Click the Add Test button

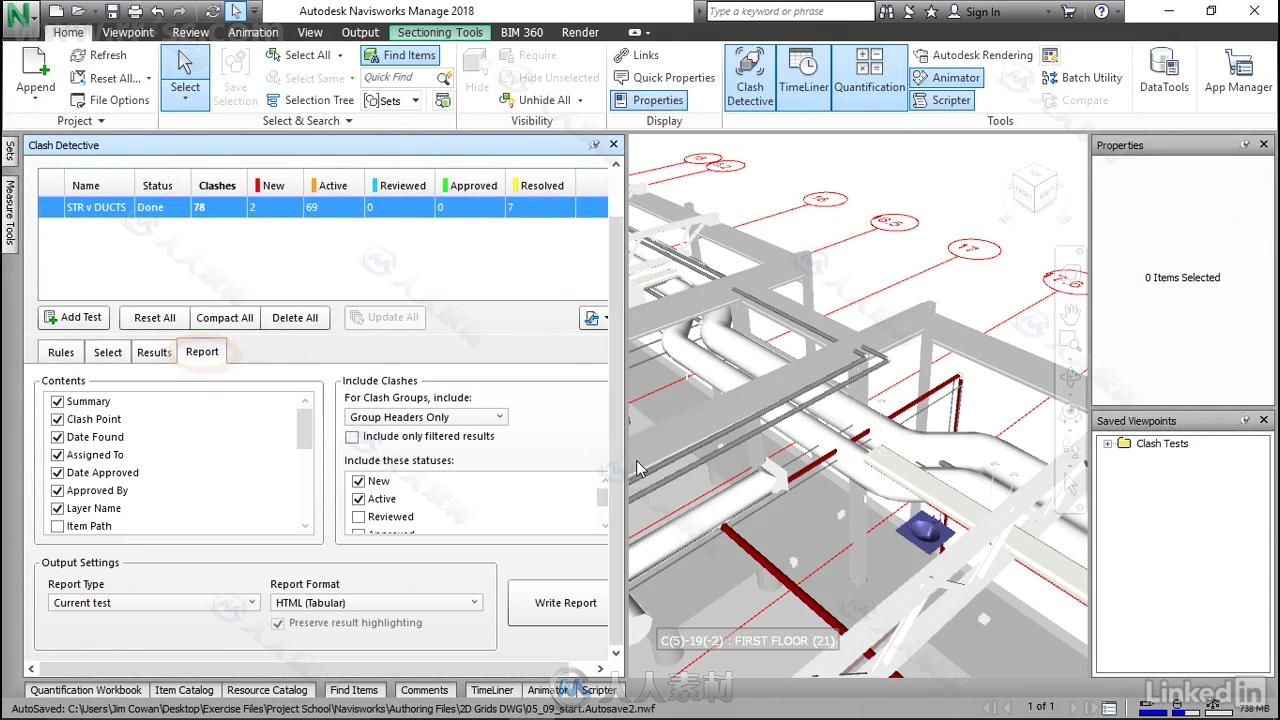point(74,317)
